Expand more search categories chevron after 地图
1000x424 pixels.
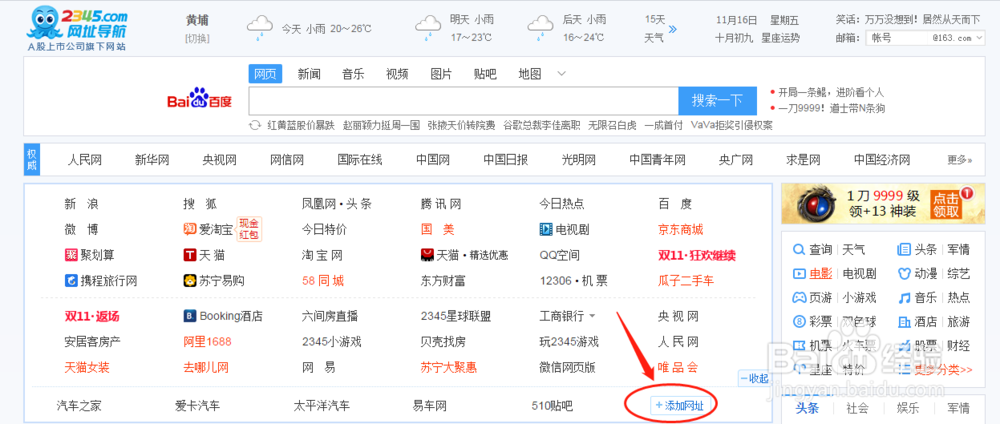point(561,73)
